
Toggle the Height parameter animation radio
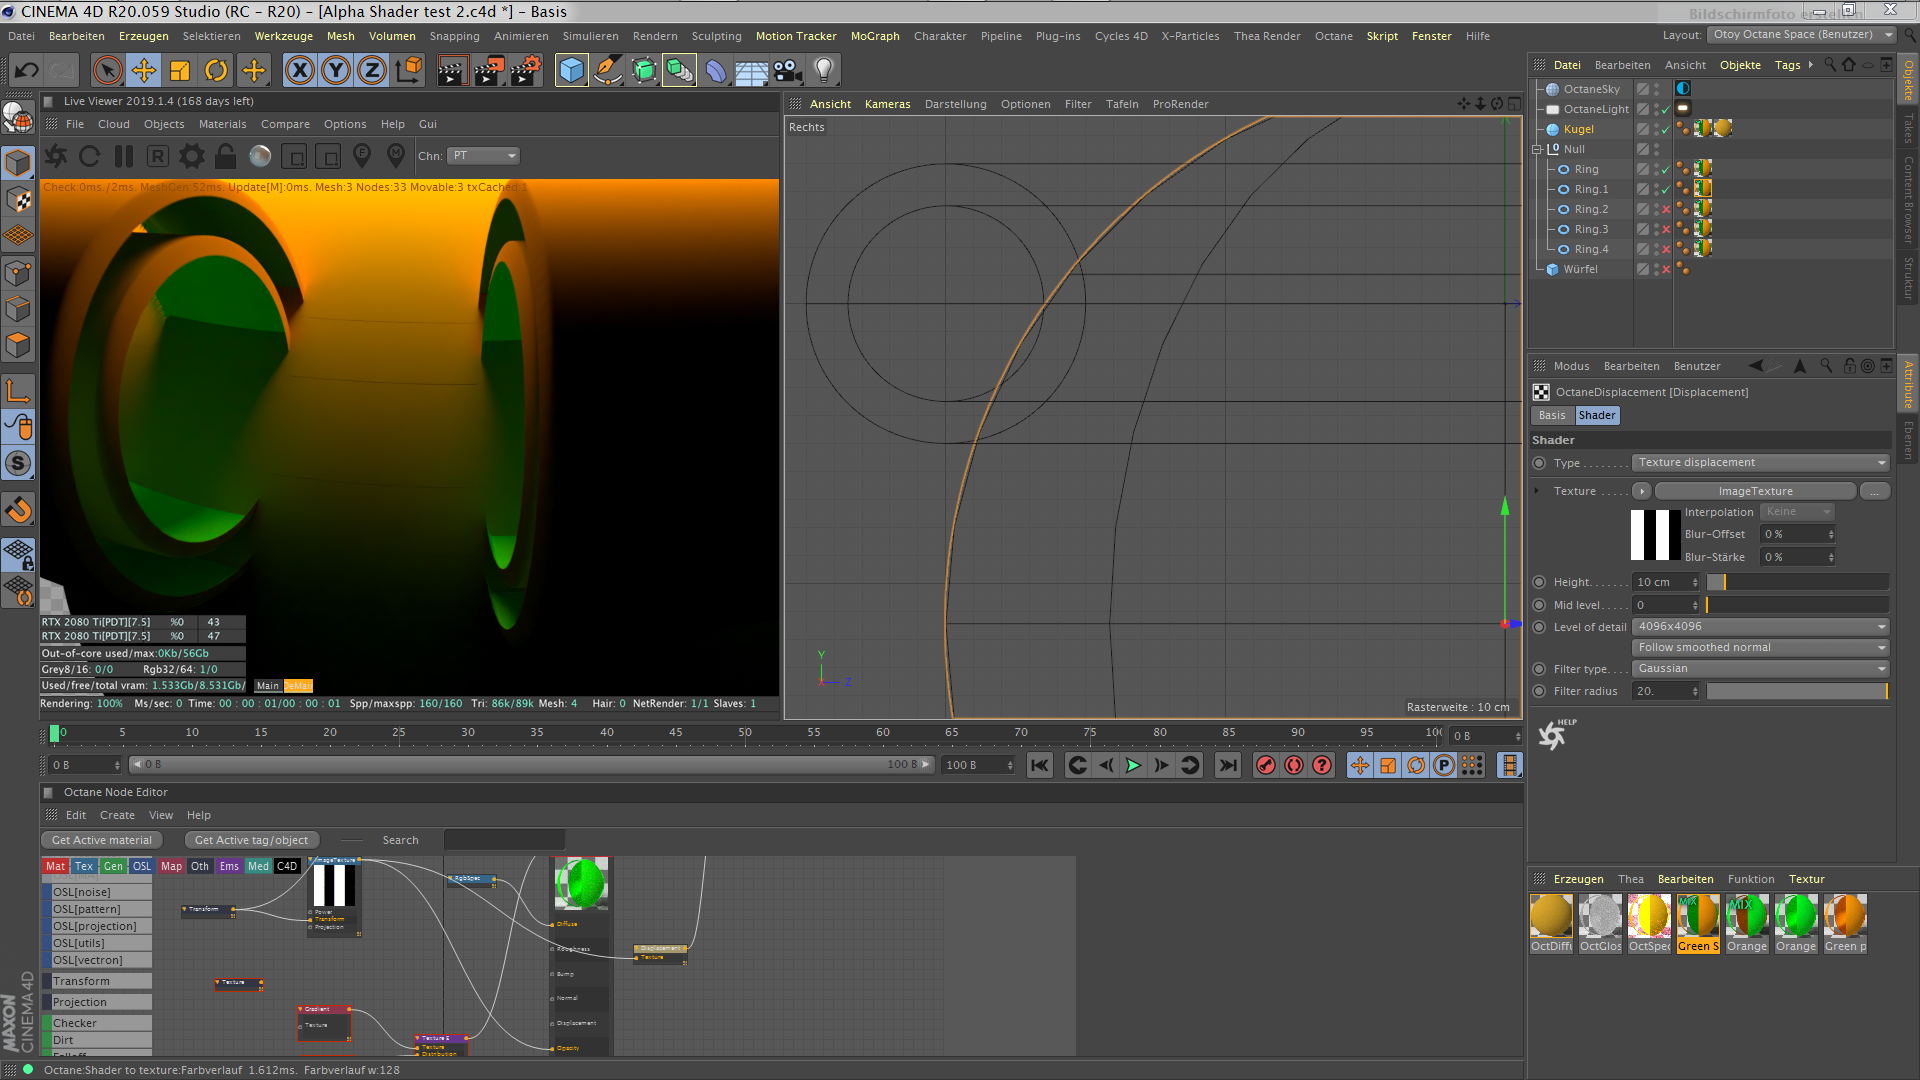click(x=1539, y=582)
